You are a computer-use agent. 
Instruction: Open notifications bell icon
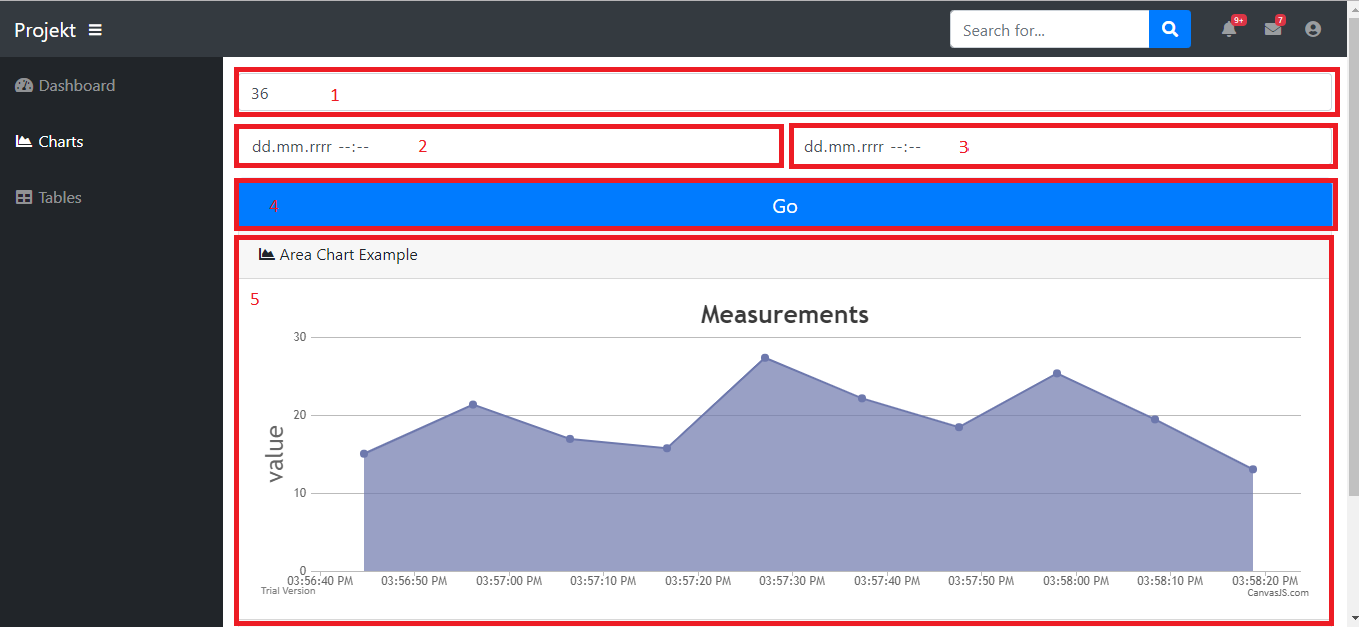(1229, 30)
